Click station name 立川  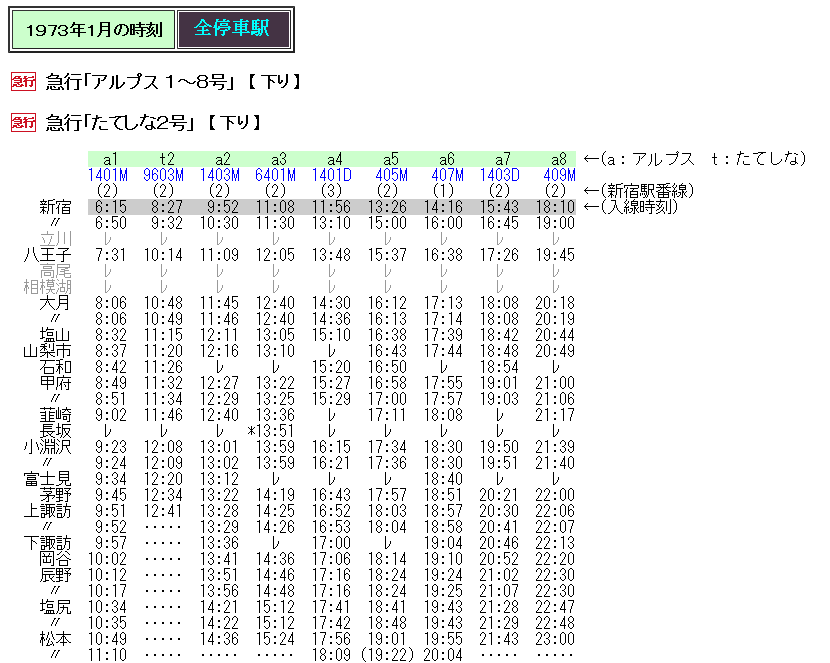[55, 239]
